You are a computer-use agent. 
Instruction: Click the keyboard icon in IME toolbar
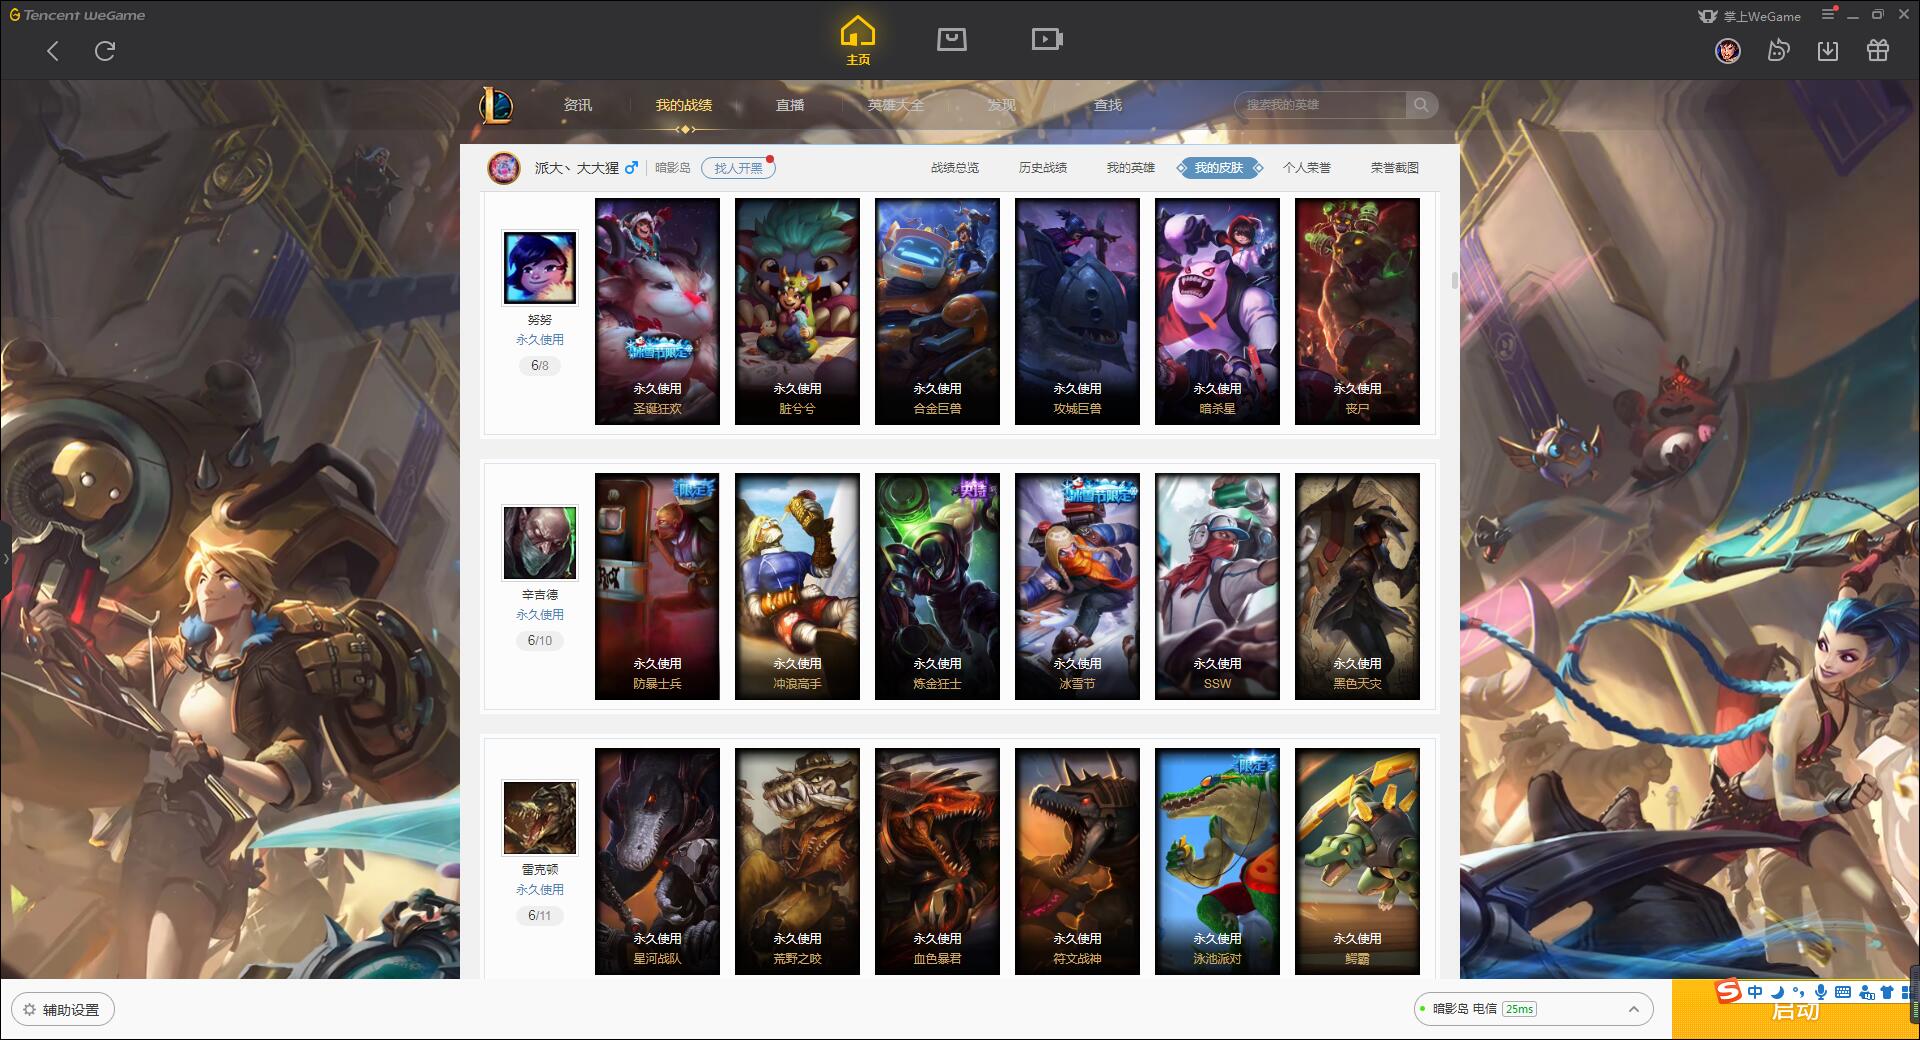click(1843, 992)
